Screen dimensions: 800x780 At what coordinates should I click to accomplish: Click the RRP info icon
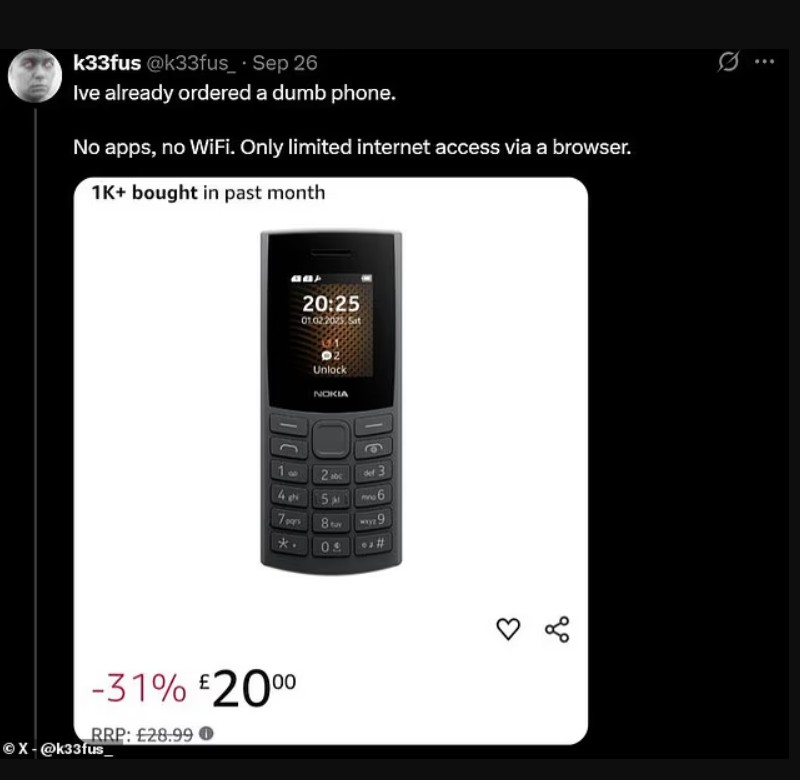coord(206,734)
